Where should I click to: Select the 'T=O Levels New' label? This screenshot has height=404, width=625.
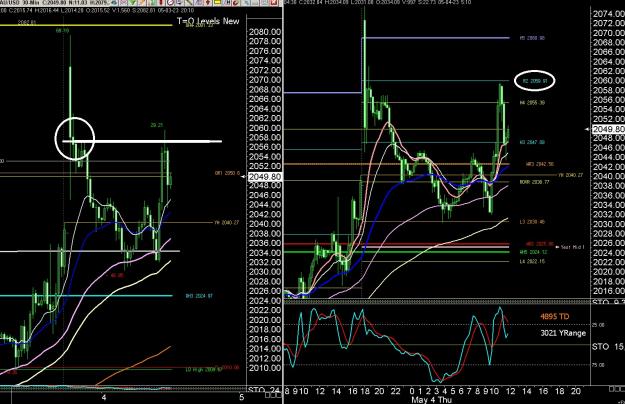pyautogui.click(x=208, y=21)
